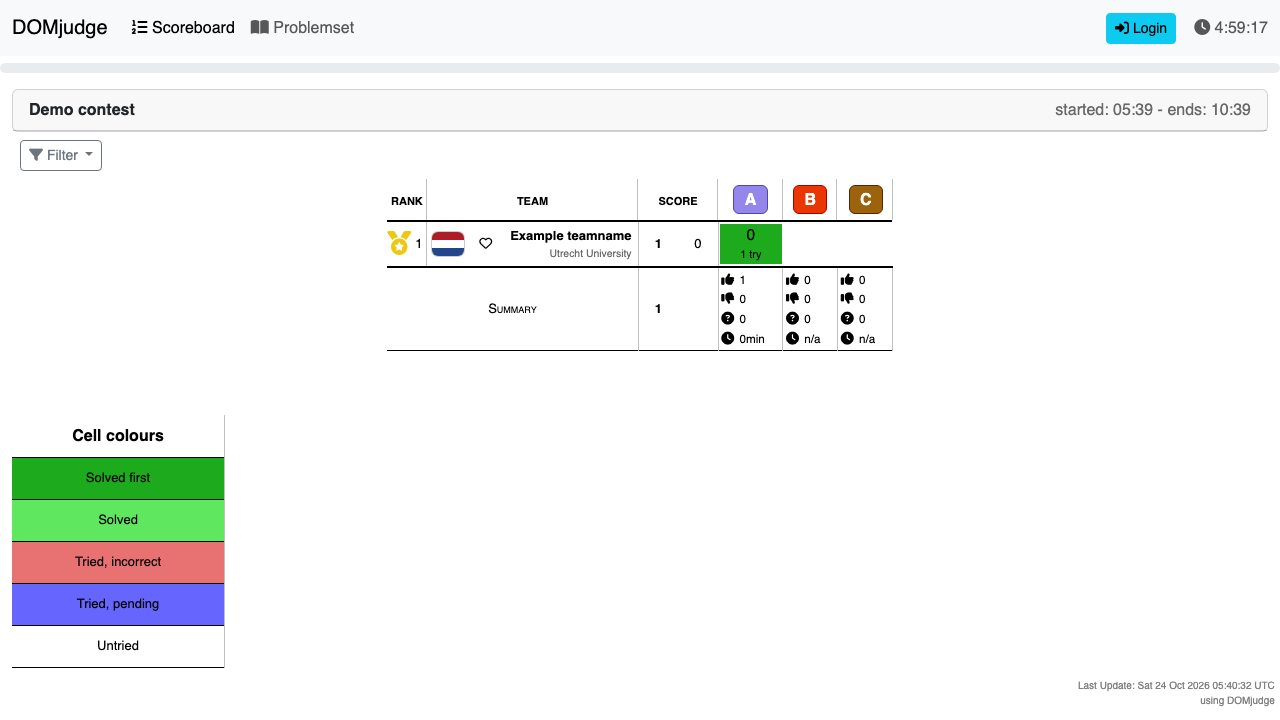1280x720 pixels.
Task: Click the Netherlands flag icon
Action: pyautogui.click(x=448, y=244)
